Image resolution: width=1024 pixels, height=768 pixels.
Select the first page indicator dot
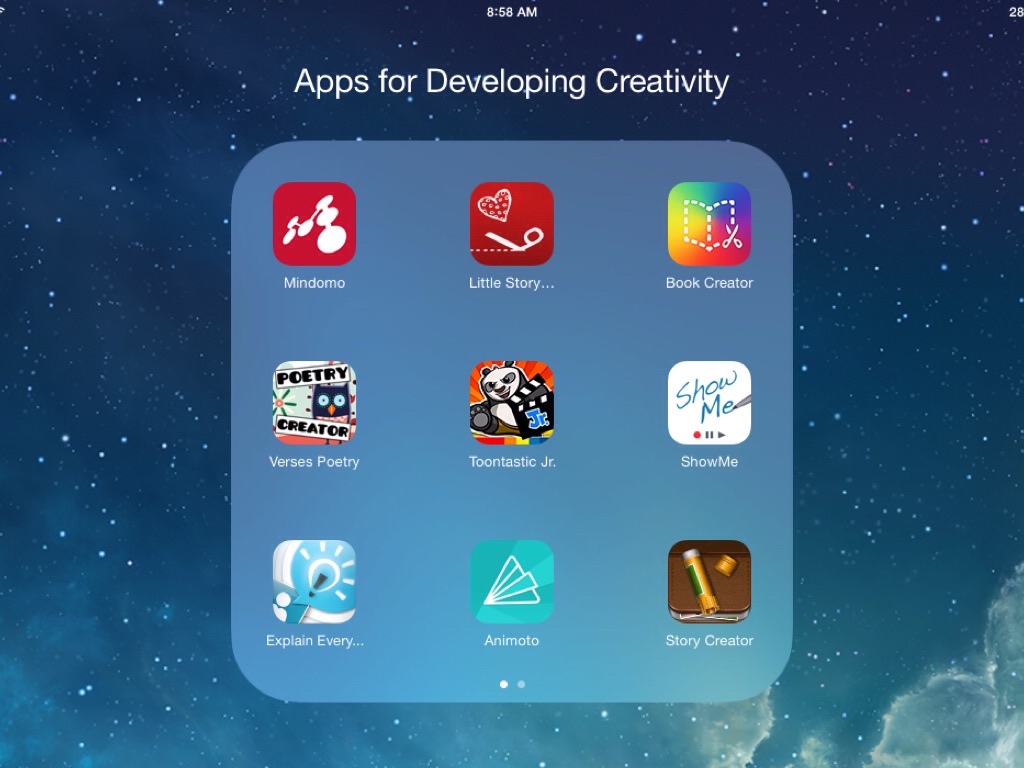(x=503, y=684)
